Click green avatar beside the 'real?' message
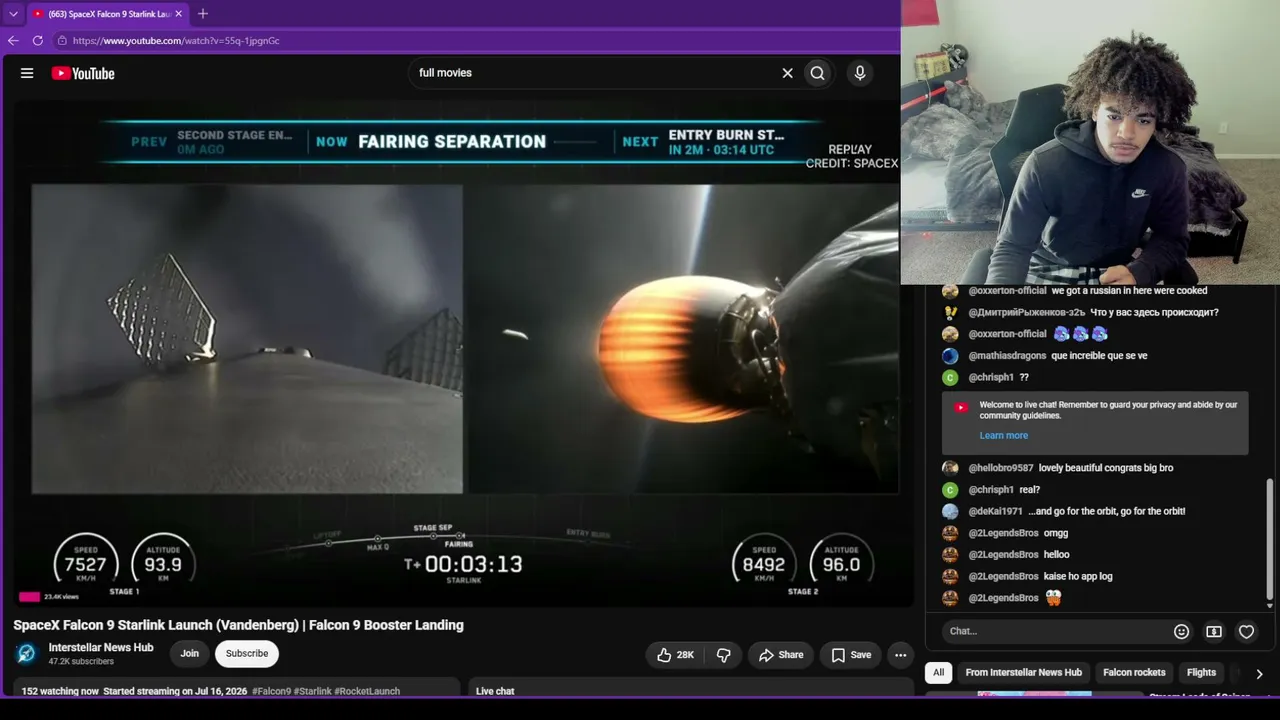 [x=950, y=490]
